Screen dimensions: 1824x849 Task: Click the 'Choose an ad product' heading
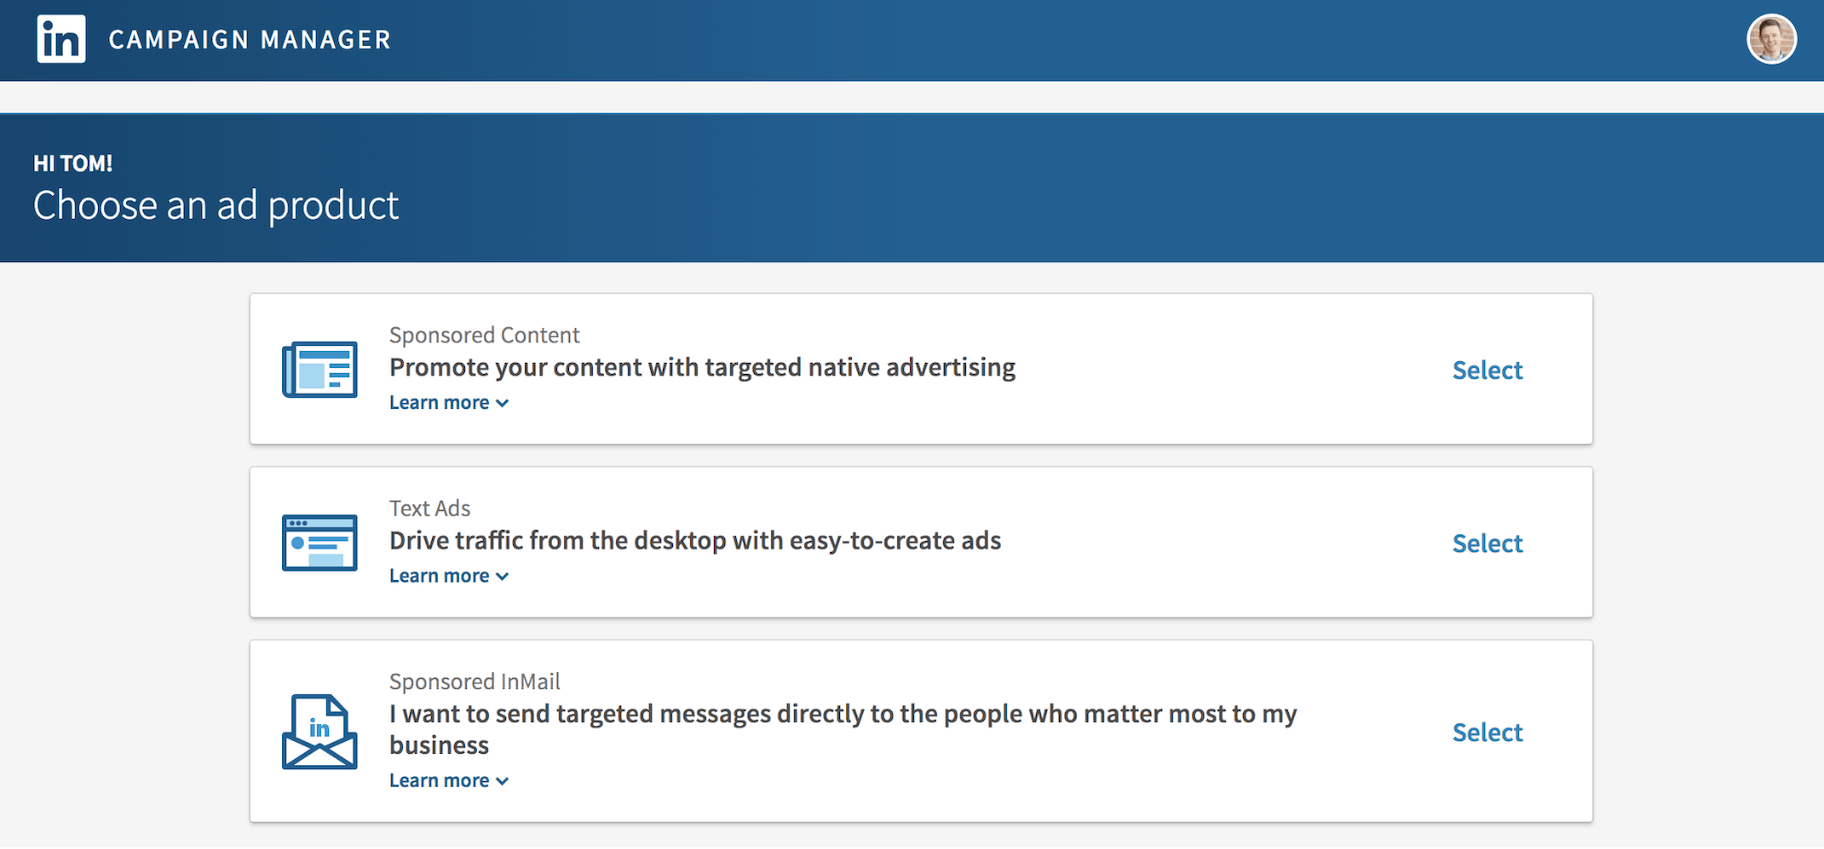[216, 206]
